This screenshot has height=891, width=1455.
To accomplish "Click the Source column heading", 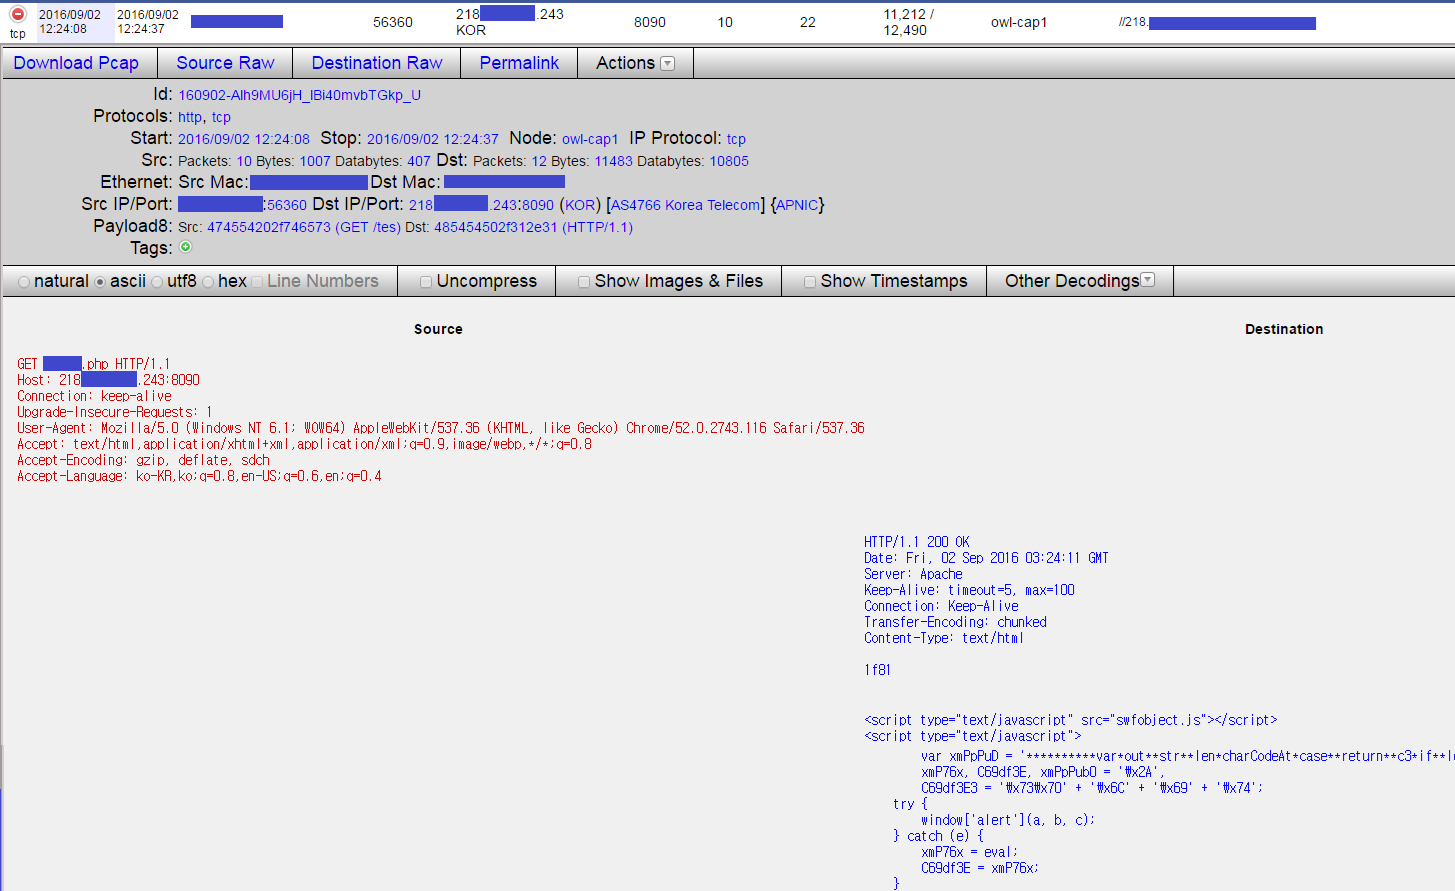I will [438, 329].
